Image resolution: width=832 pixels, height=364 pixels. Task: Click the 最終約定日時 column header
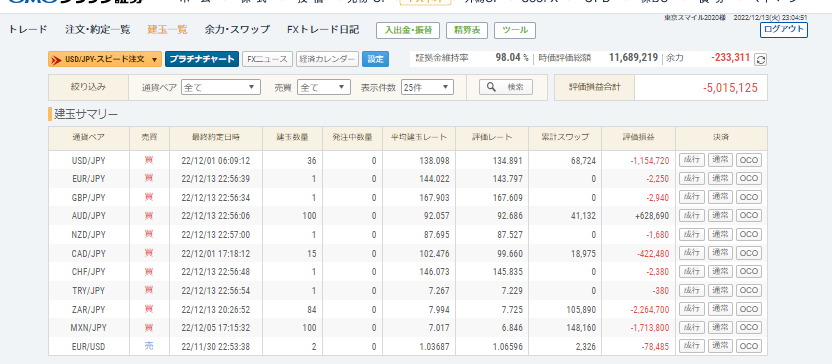[215, 137]
